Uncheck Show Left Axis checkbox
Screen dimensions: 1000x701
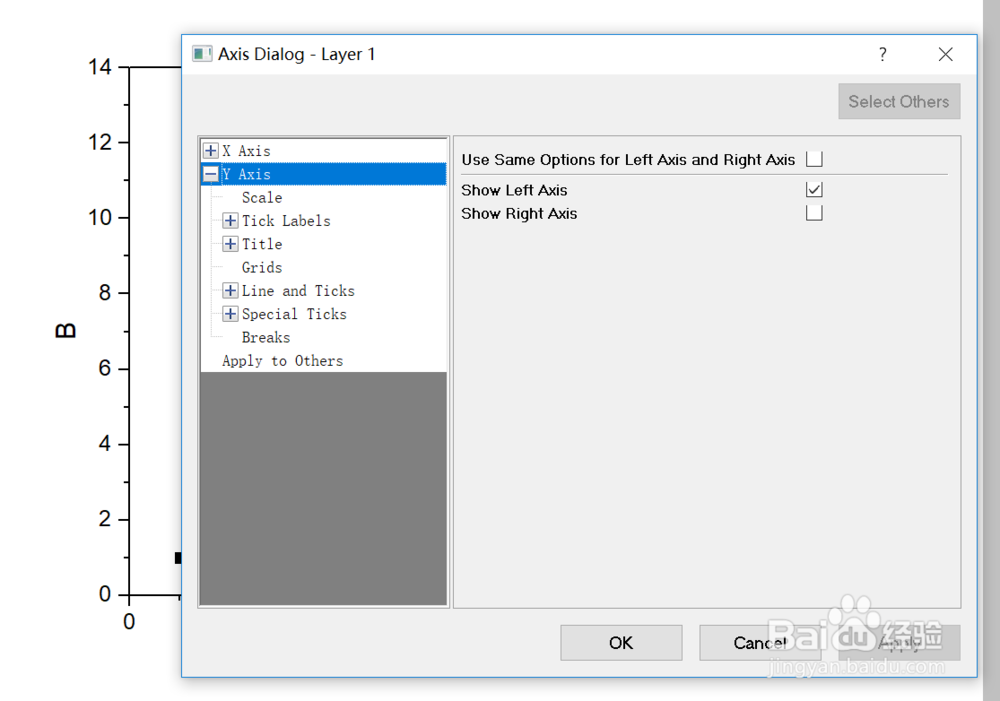coord(814,189)
